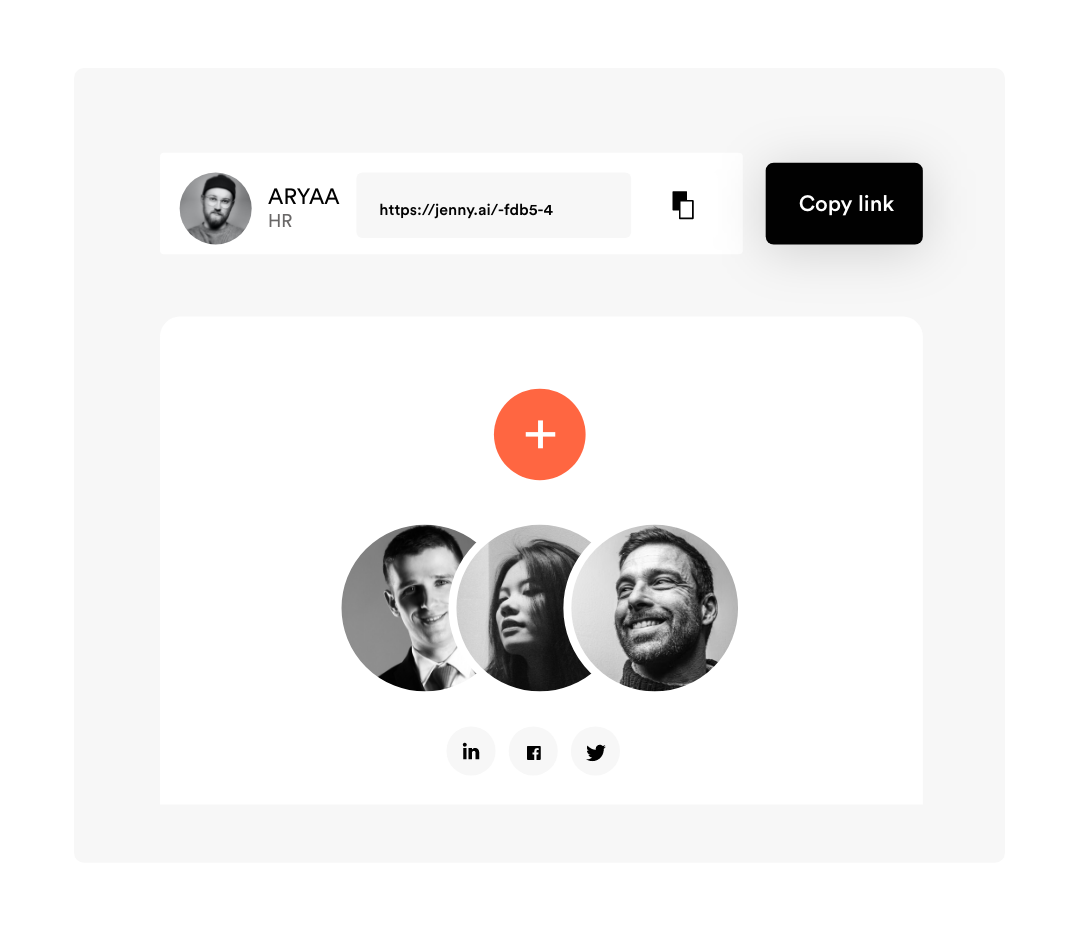This screenshot has width=1080, height=930.
Task: Click the HR role label under ARYAA
Action: tap(280, 221)
